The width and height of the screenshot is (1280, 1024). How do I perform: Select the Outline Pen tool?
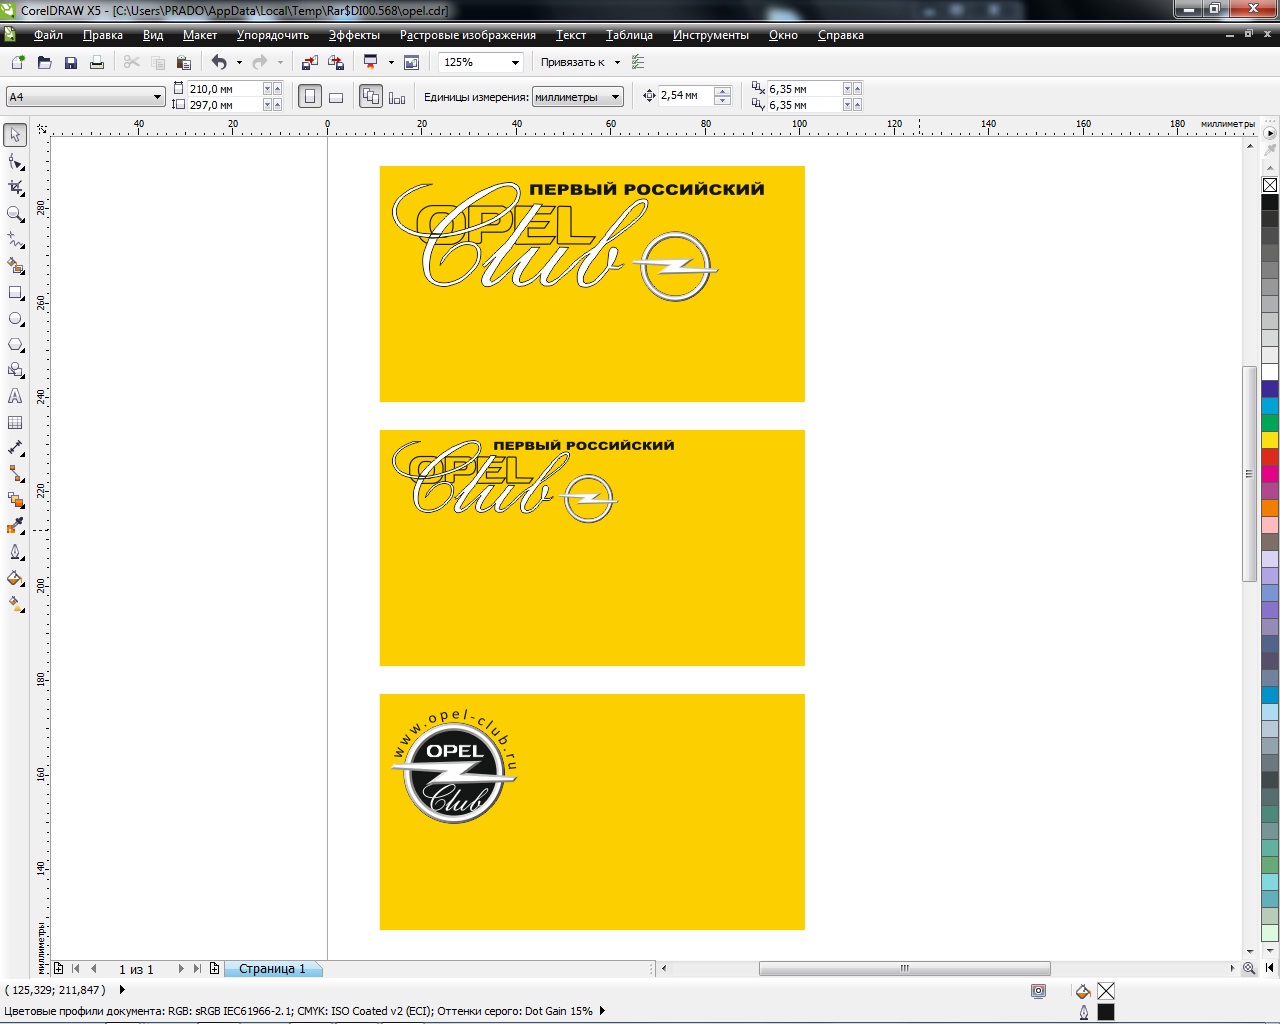click(x=15, y=552)
